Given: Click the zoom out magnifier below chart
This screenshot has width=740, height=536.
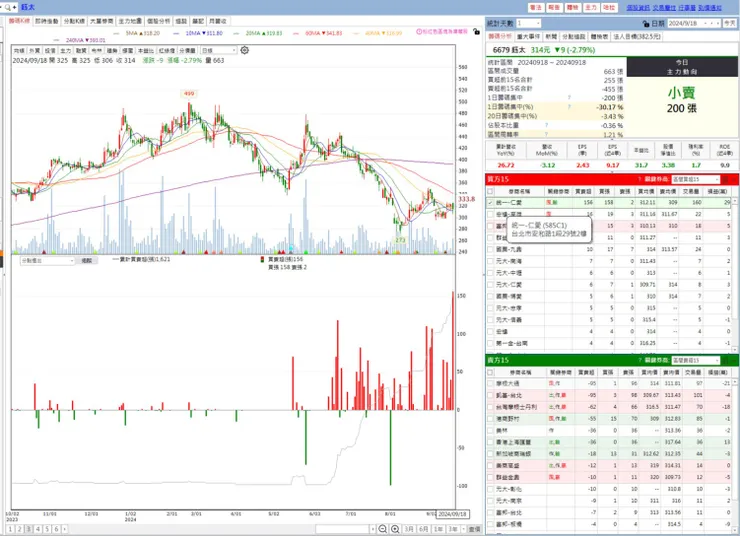Looking at the screenshot, I should point(383,529).
